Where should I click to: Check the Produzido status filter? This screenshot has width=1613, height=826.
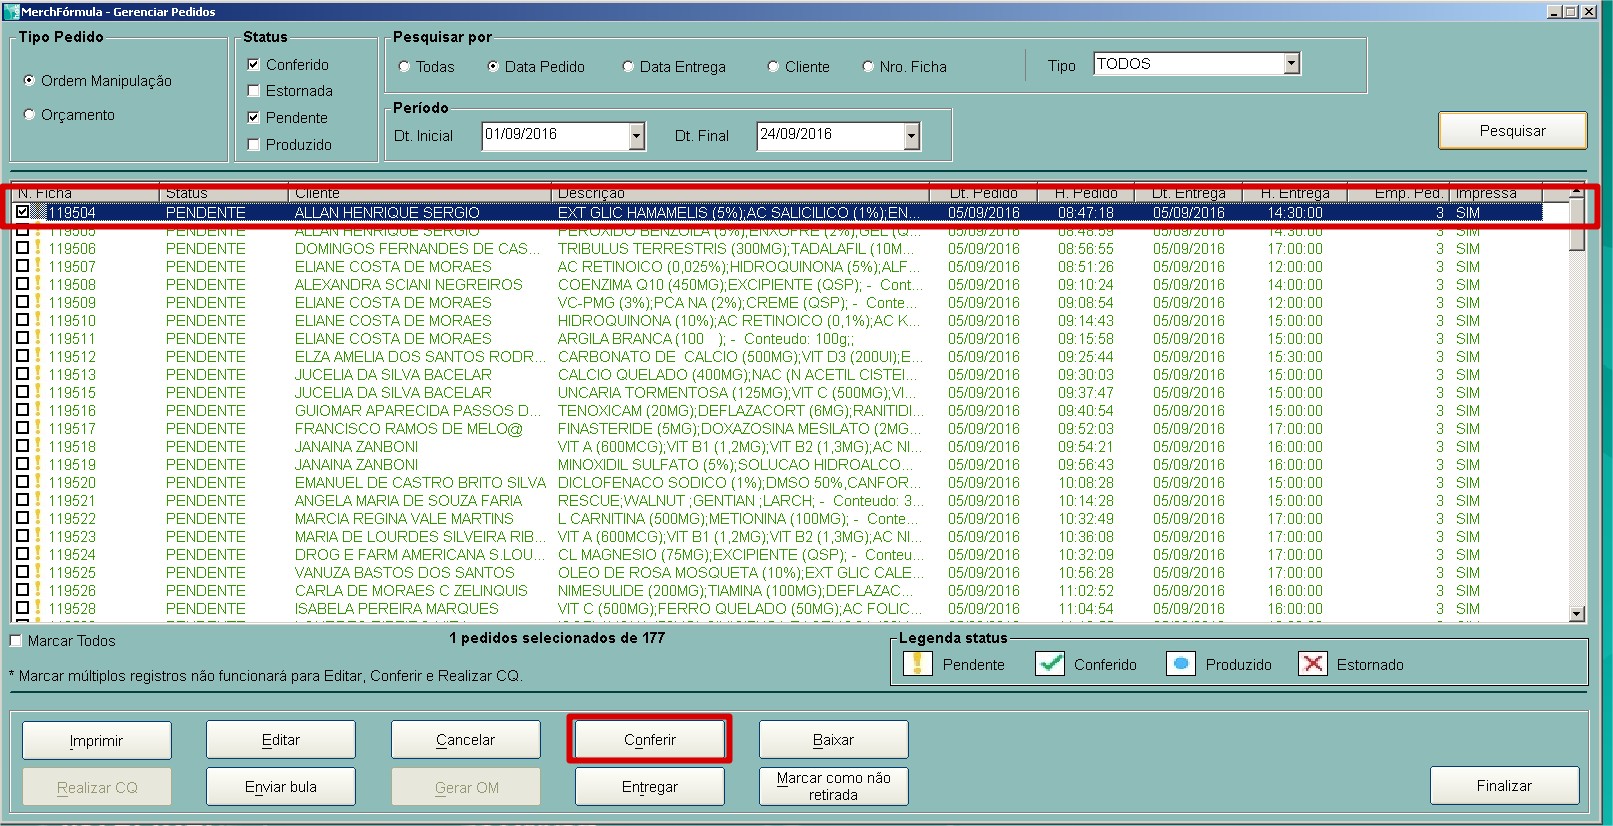(254, 145)
